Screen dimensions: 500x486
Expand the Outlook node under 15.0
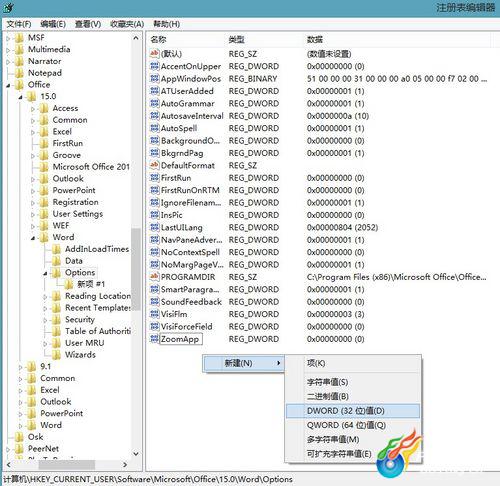click(x=33, y=179)
